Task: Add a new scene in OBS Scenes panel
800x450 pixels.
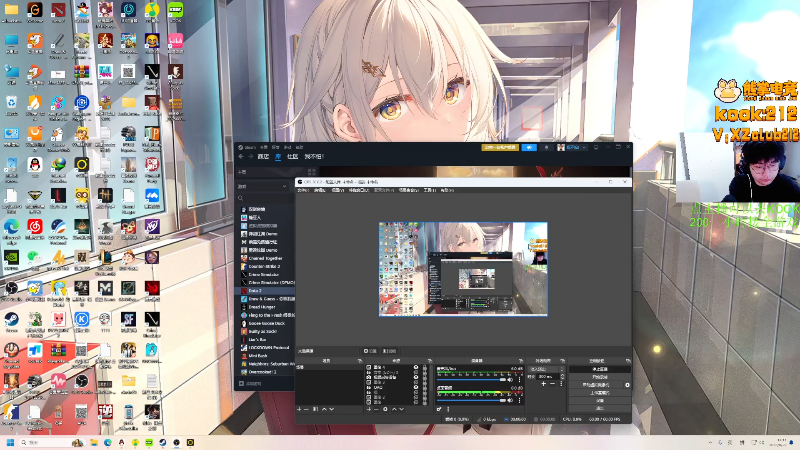Action: [x=299, y=409]
